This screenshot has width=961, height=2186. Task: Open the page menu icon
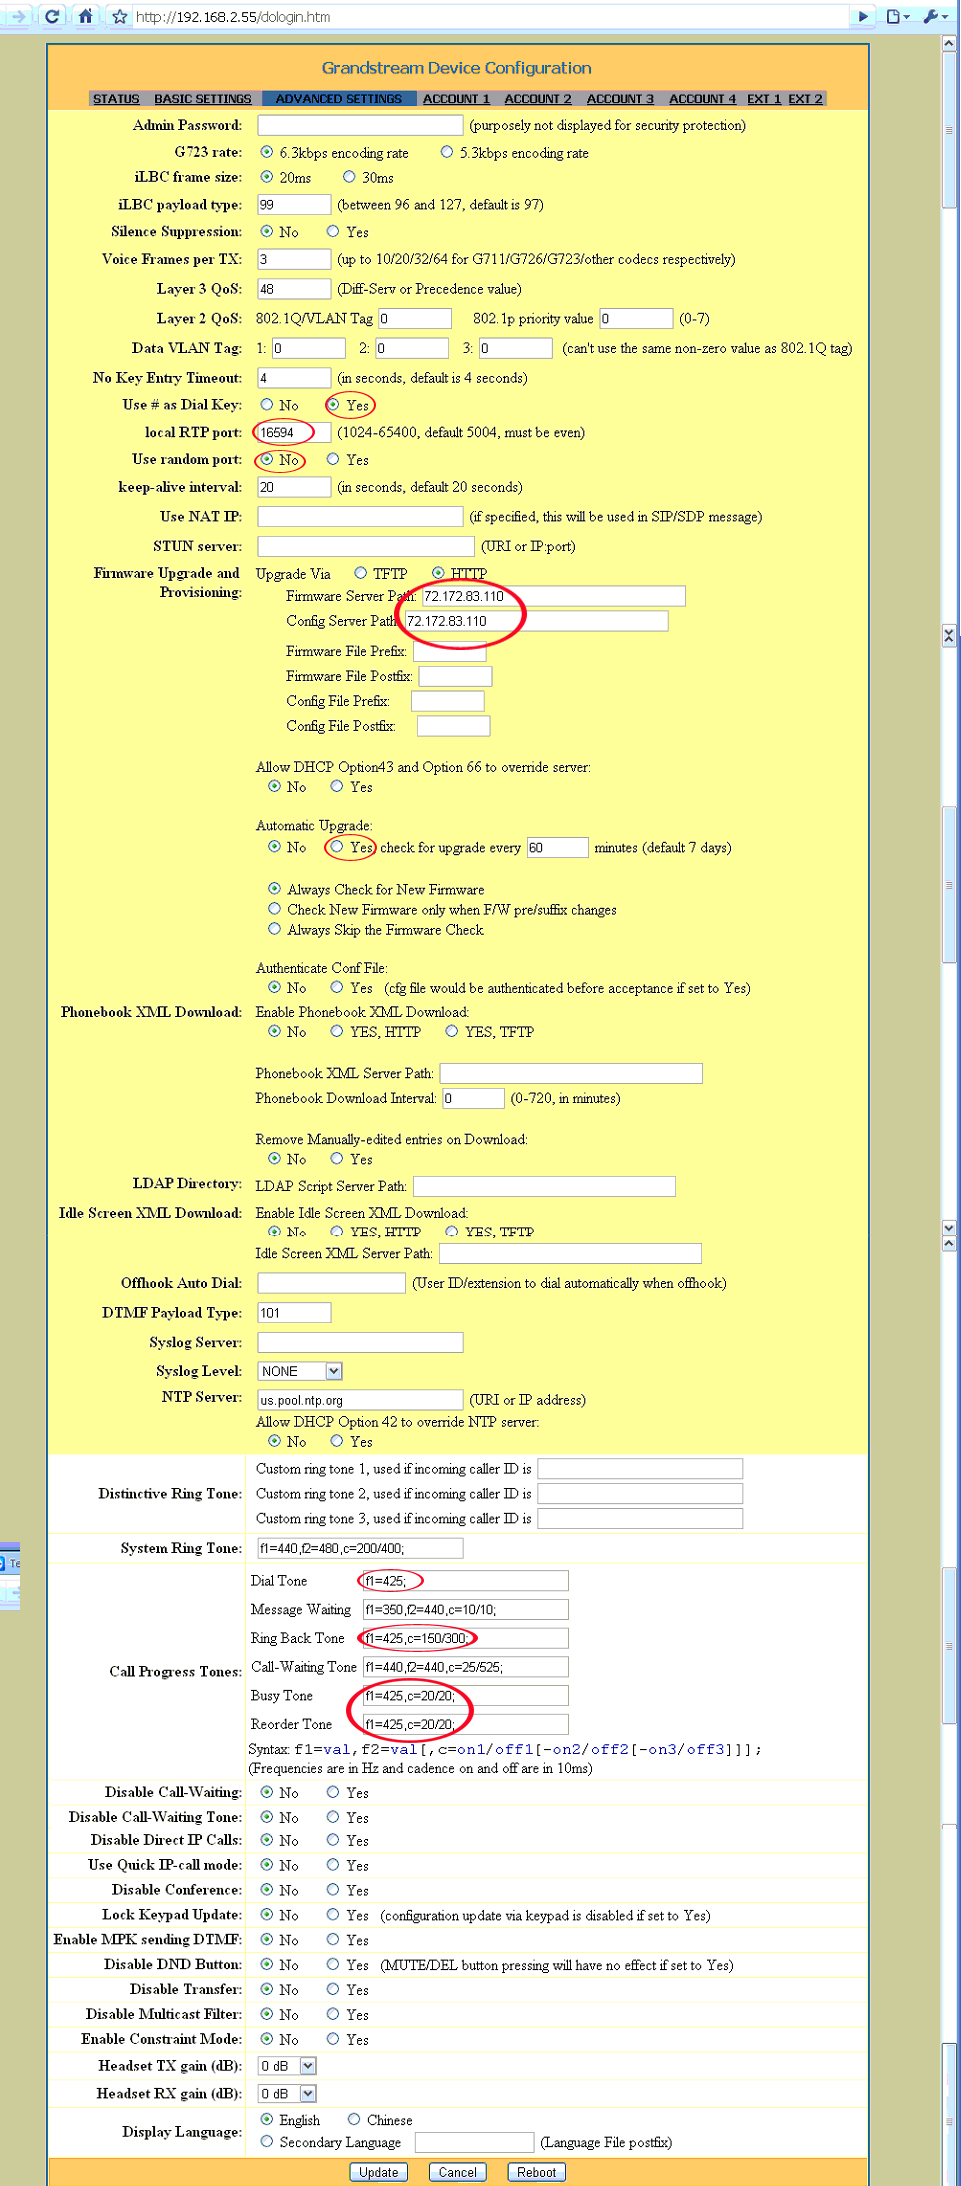click(896, 16)
